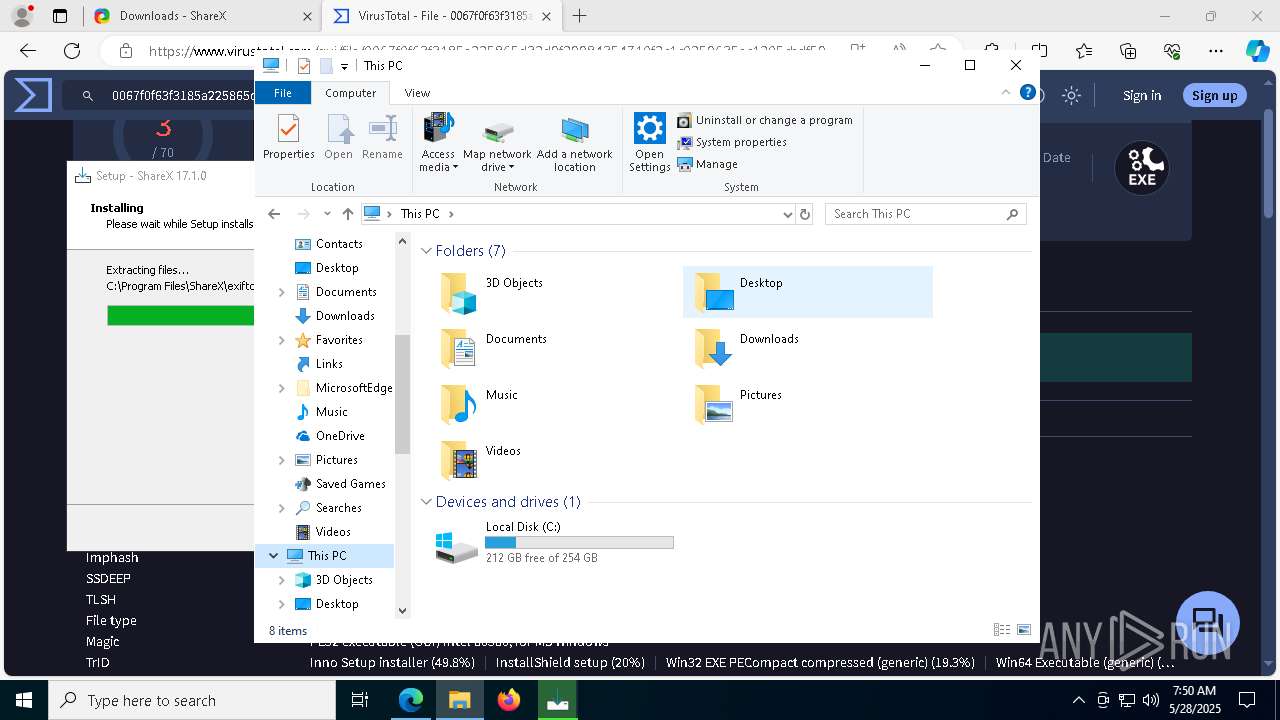Switch to the Computer ribbon tab

pos(350,93)
